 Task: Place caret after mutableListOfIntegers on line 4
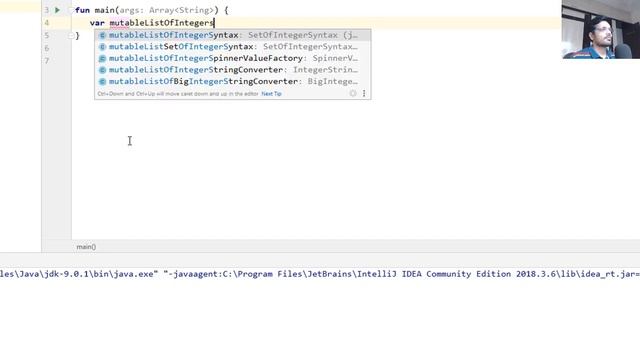(214, 23)
